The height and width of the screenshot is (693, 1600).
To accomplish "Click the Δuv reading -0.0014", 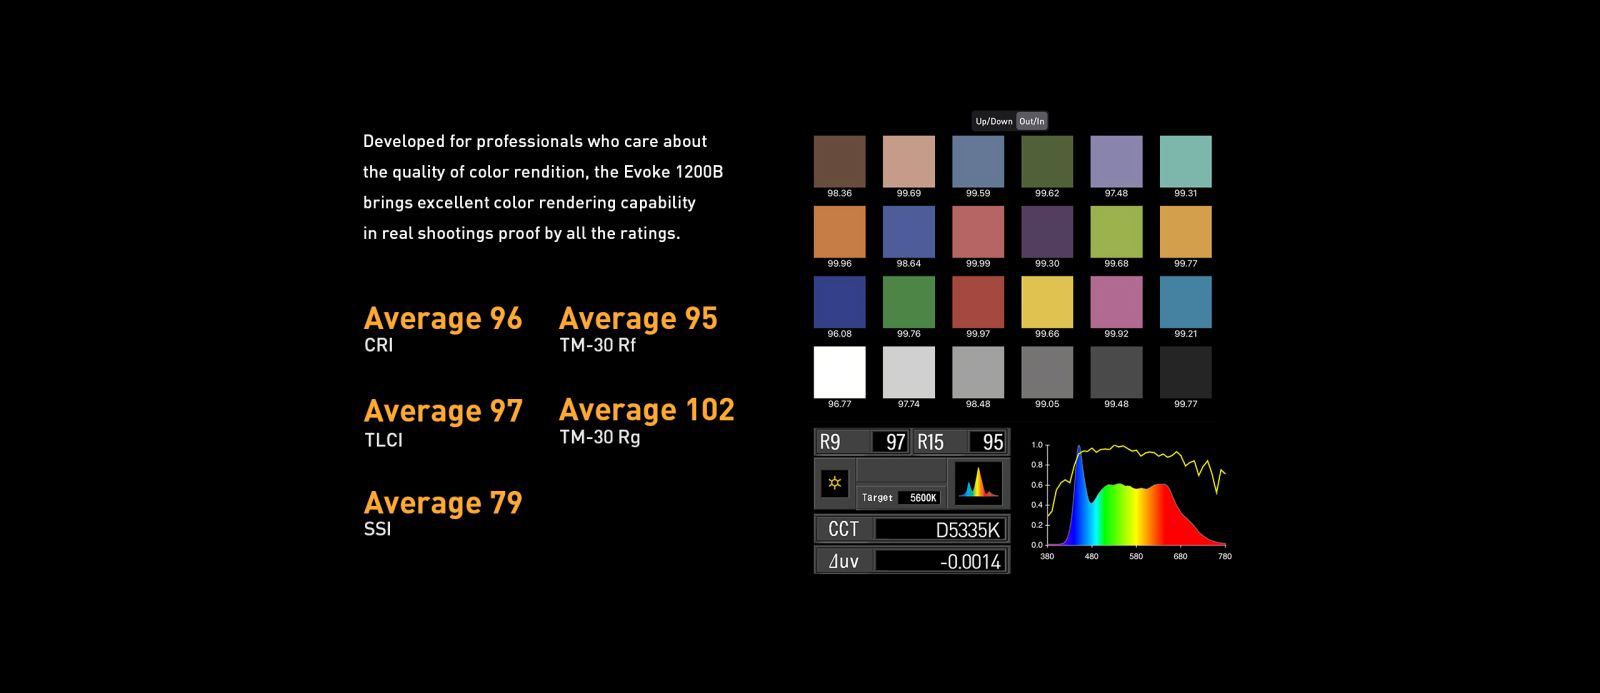I will tap(939, 561).
